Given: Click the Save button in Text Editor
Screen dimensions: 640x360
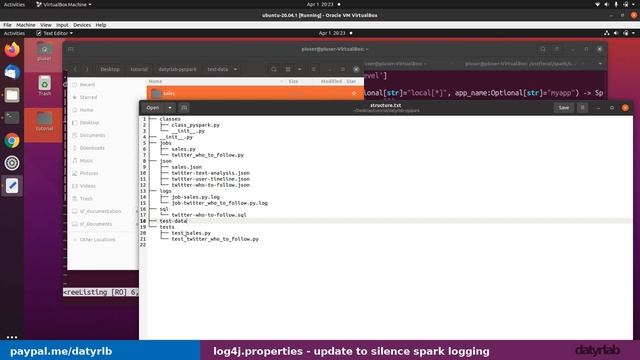Looking at the screenshot, I should pyautogui.click(x=564, y=108).
